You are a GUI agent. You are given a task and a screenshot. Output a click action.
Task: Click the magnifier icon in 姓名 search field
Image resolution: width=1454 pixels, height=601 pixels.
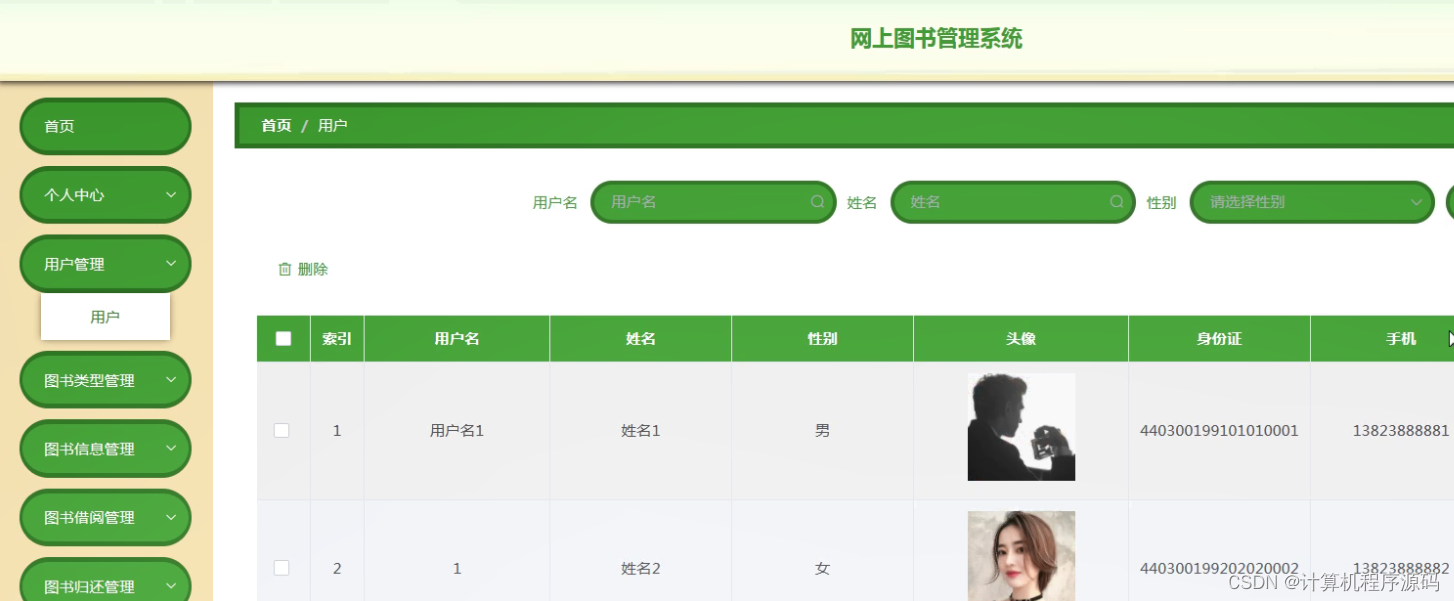(1116, 201)
